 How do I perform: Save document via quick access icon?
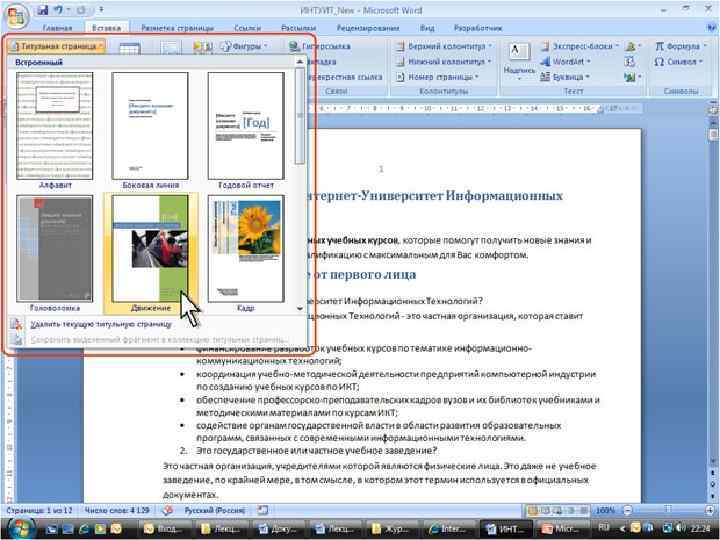pyautogui.click(x=42, y=10)
